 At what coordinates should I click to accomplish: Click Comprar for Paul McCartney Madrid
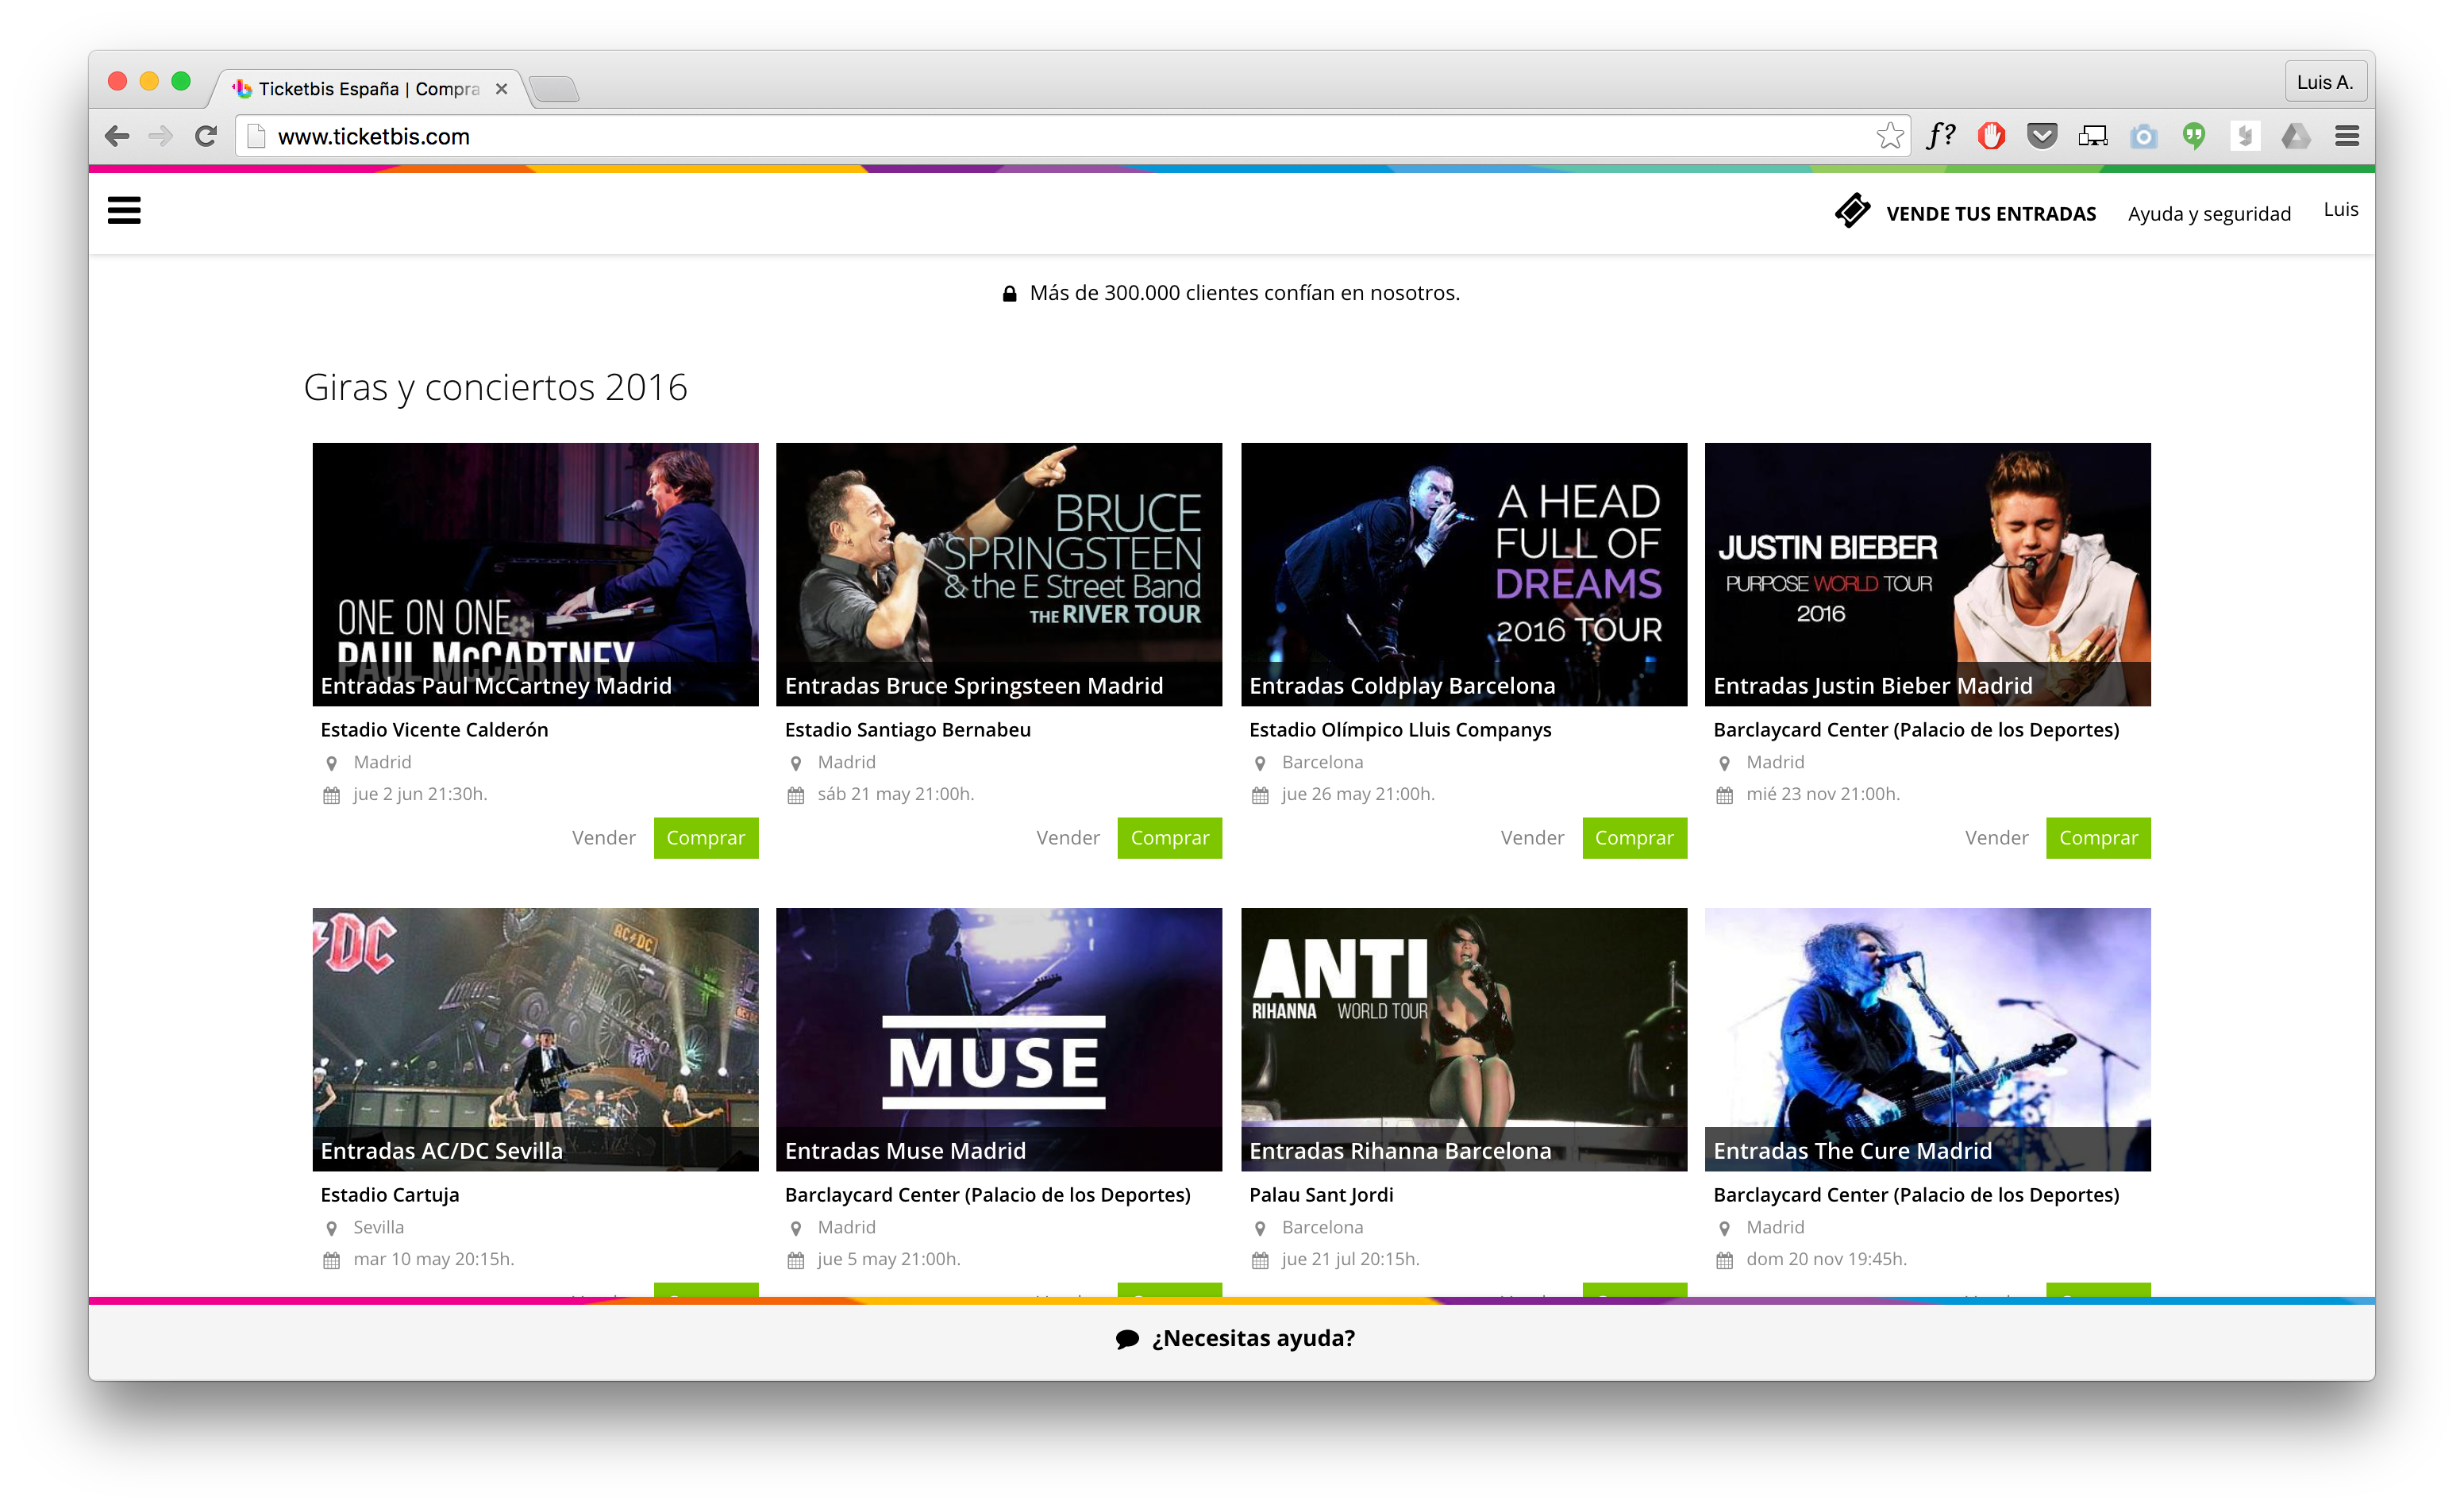click(x=705, y=838)
